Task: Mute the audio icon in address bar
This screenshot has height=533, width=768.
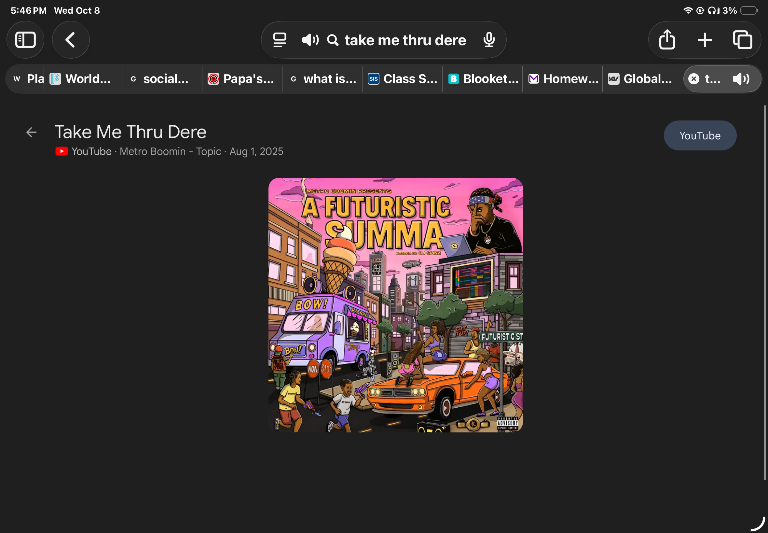Action: pyautogui.click(x=310, y=40)
